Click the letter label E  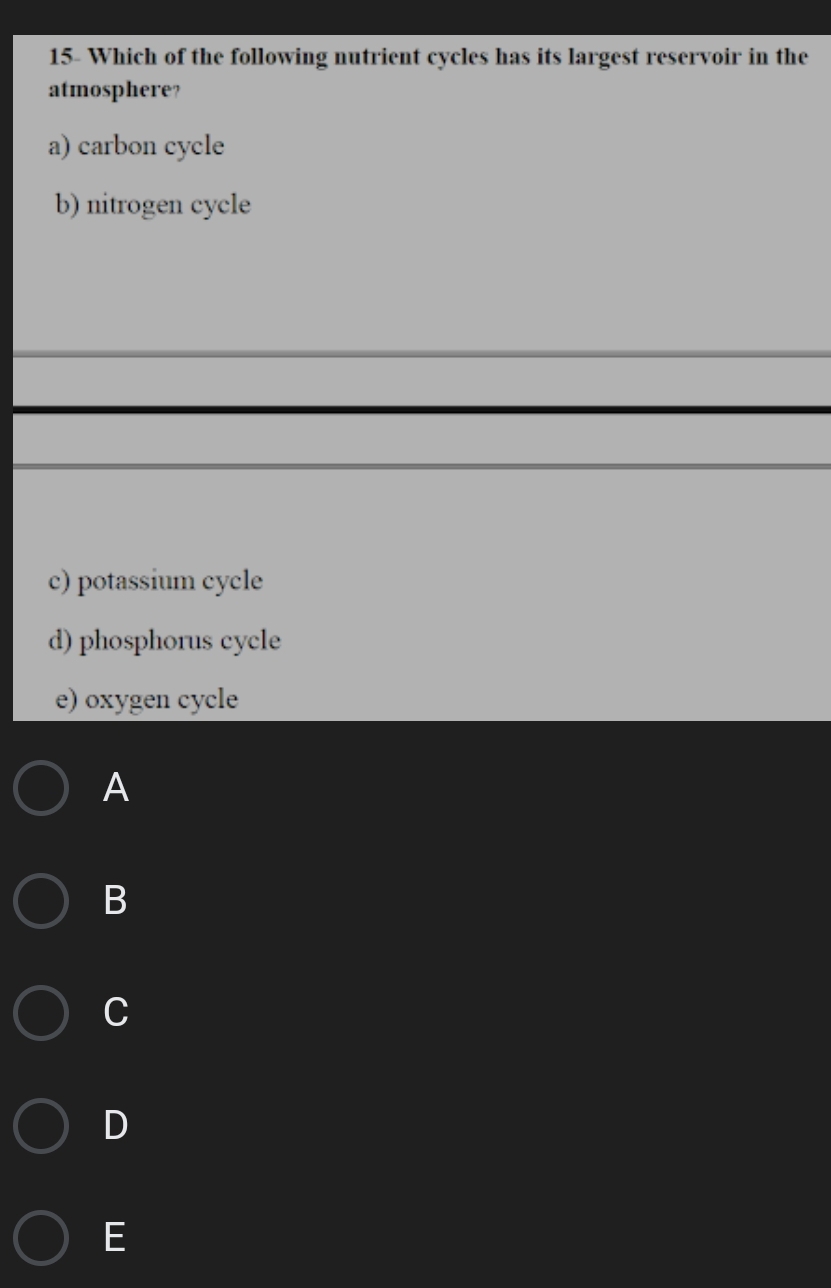coord(115,1238)
